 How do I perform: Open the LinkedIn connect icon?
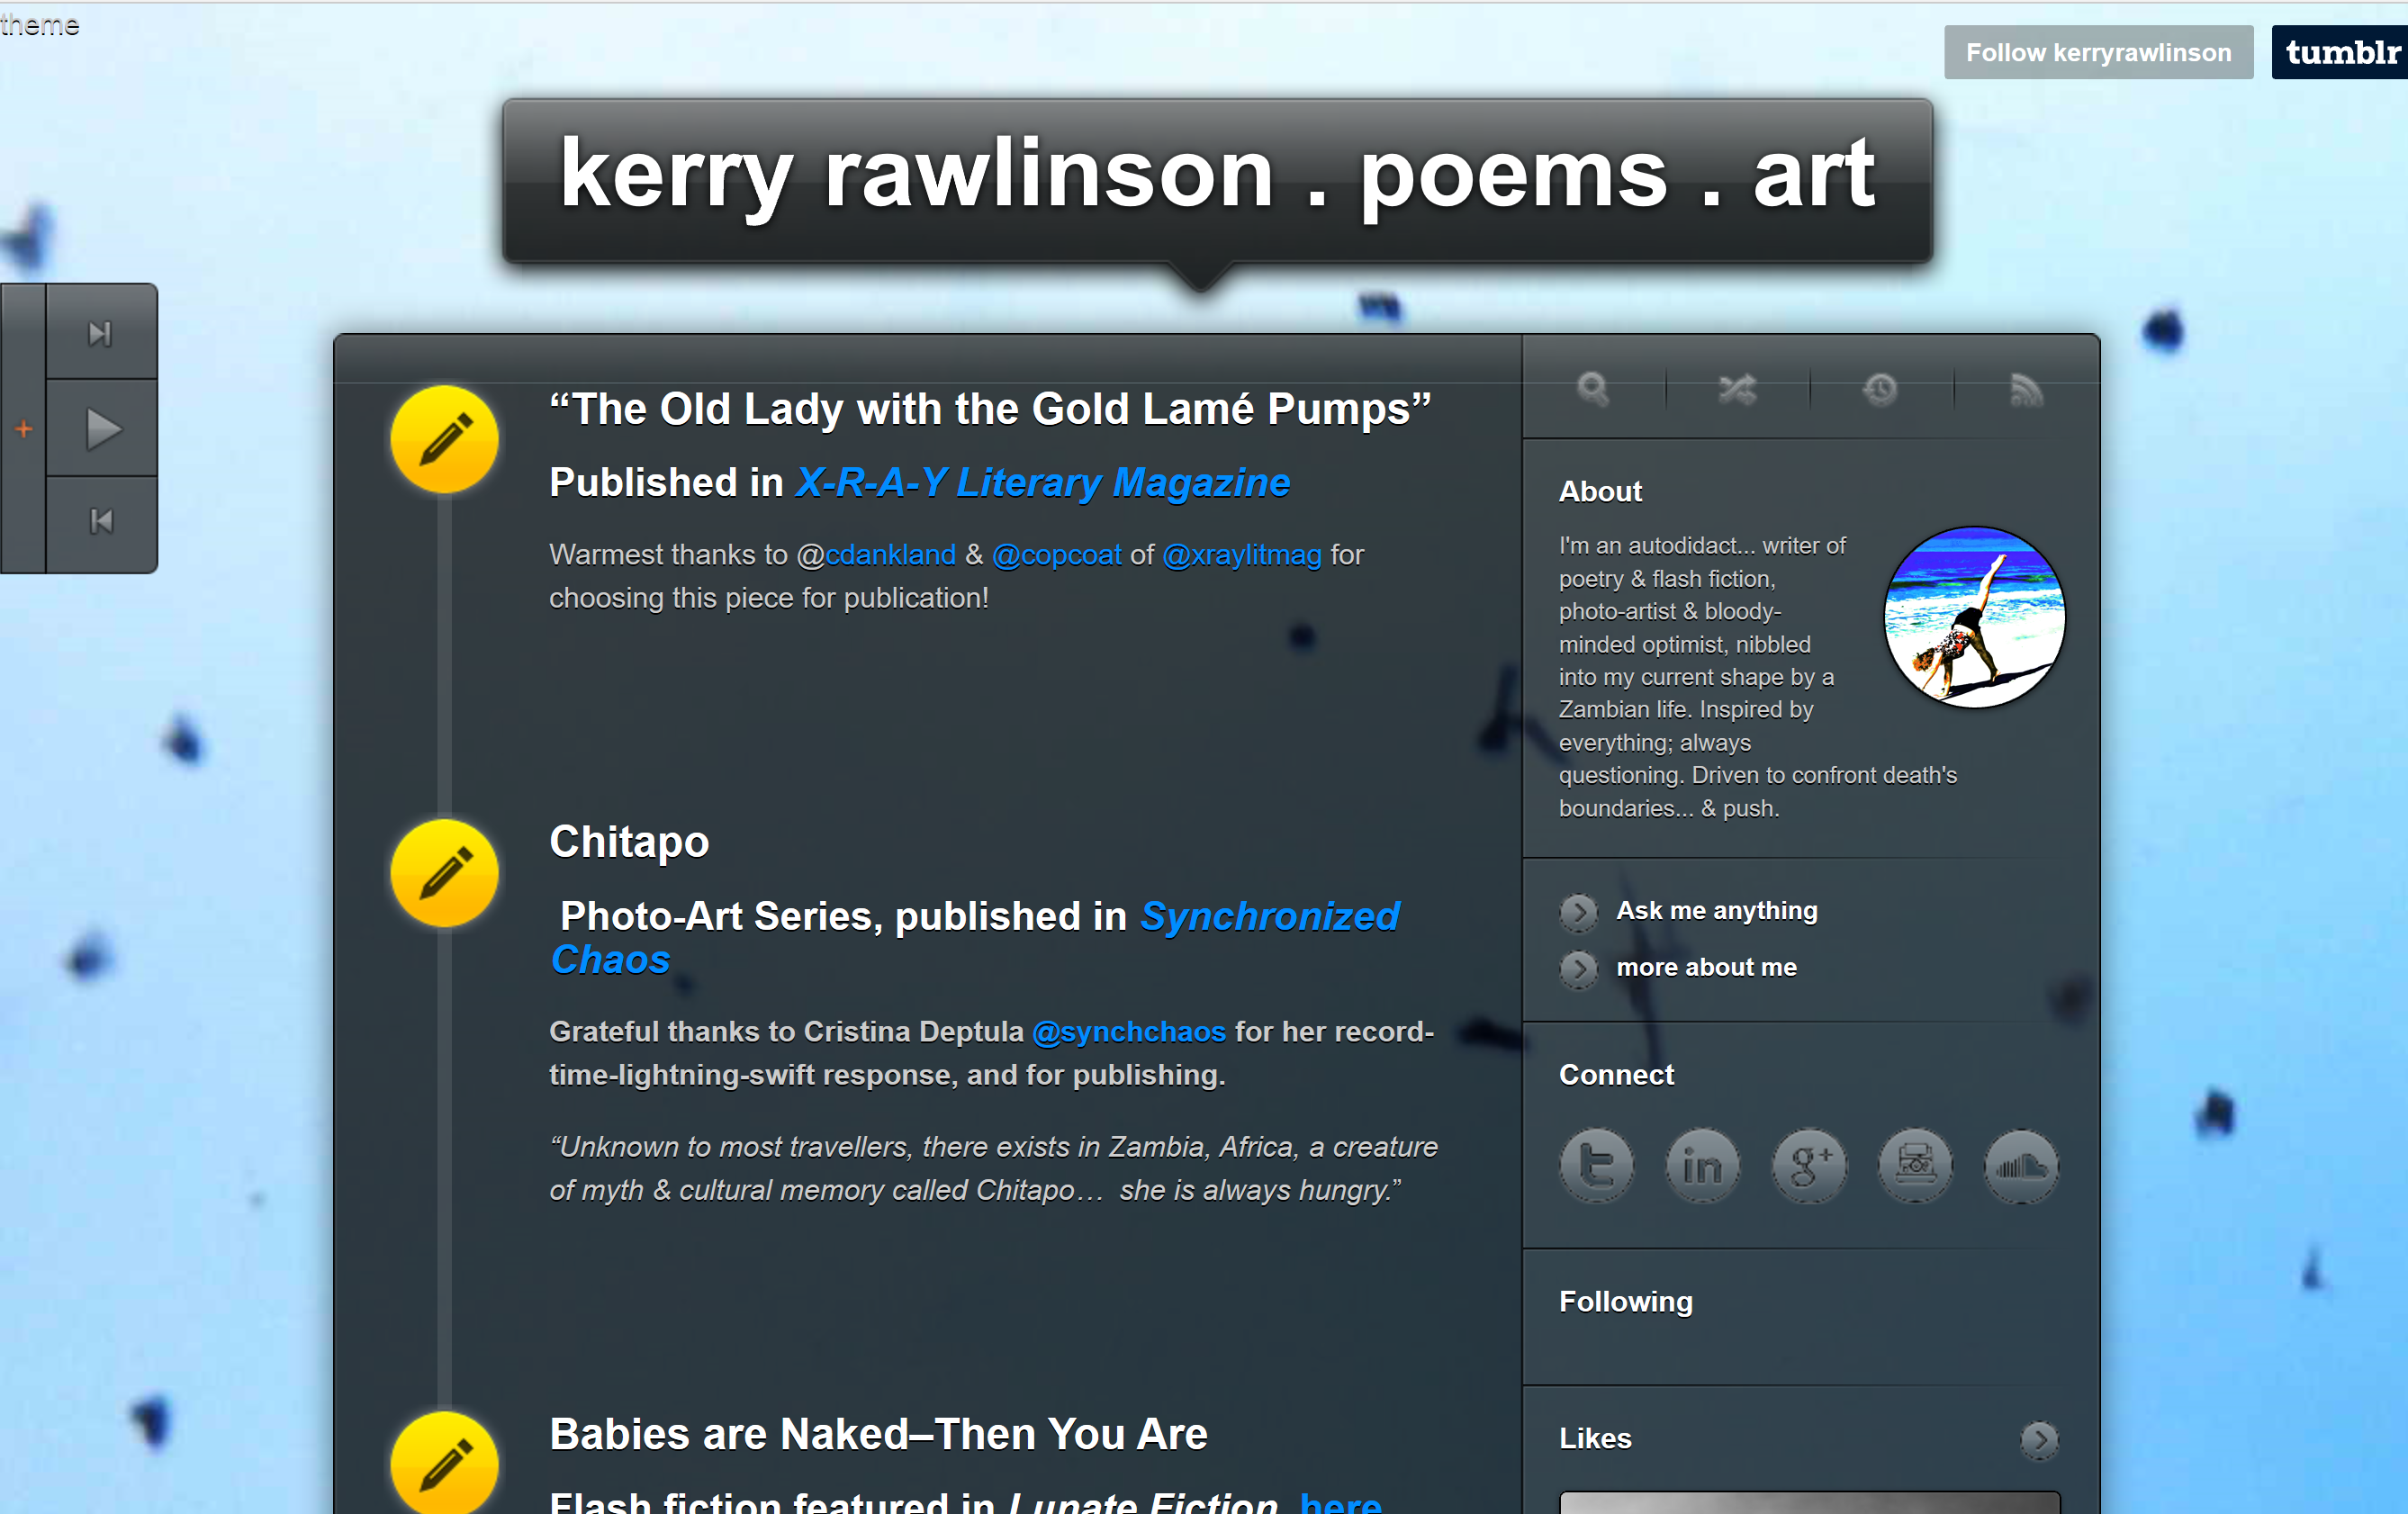pos(1703,1166)
